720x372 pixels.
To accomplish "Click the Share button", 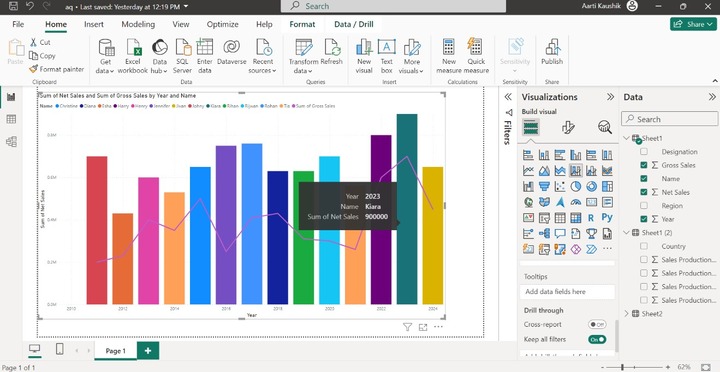I will (693, 24).
